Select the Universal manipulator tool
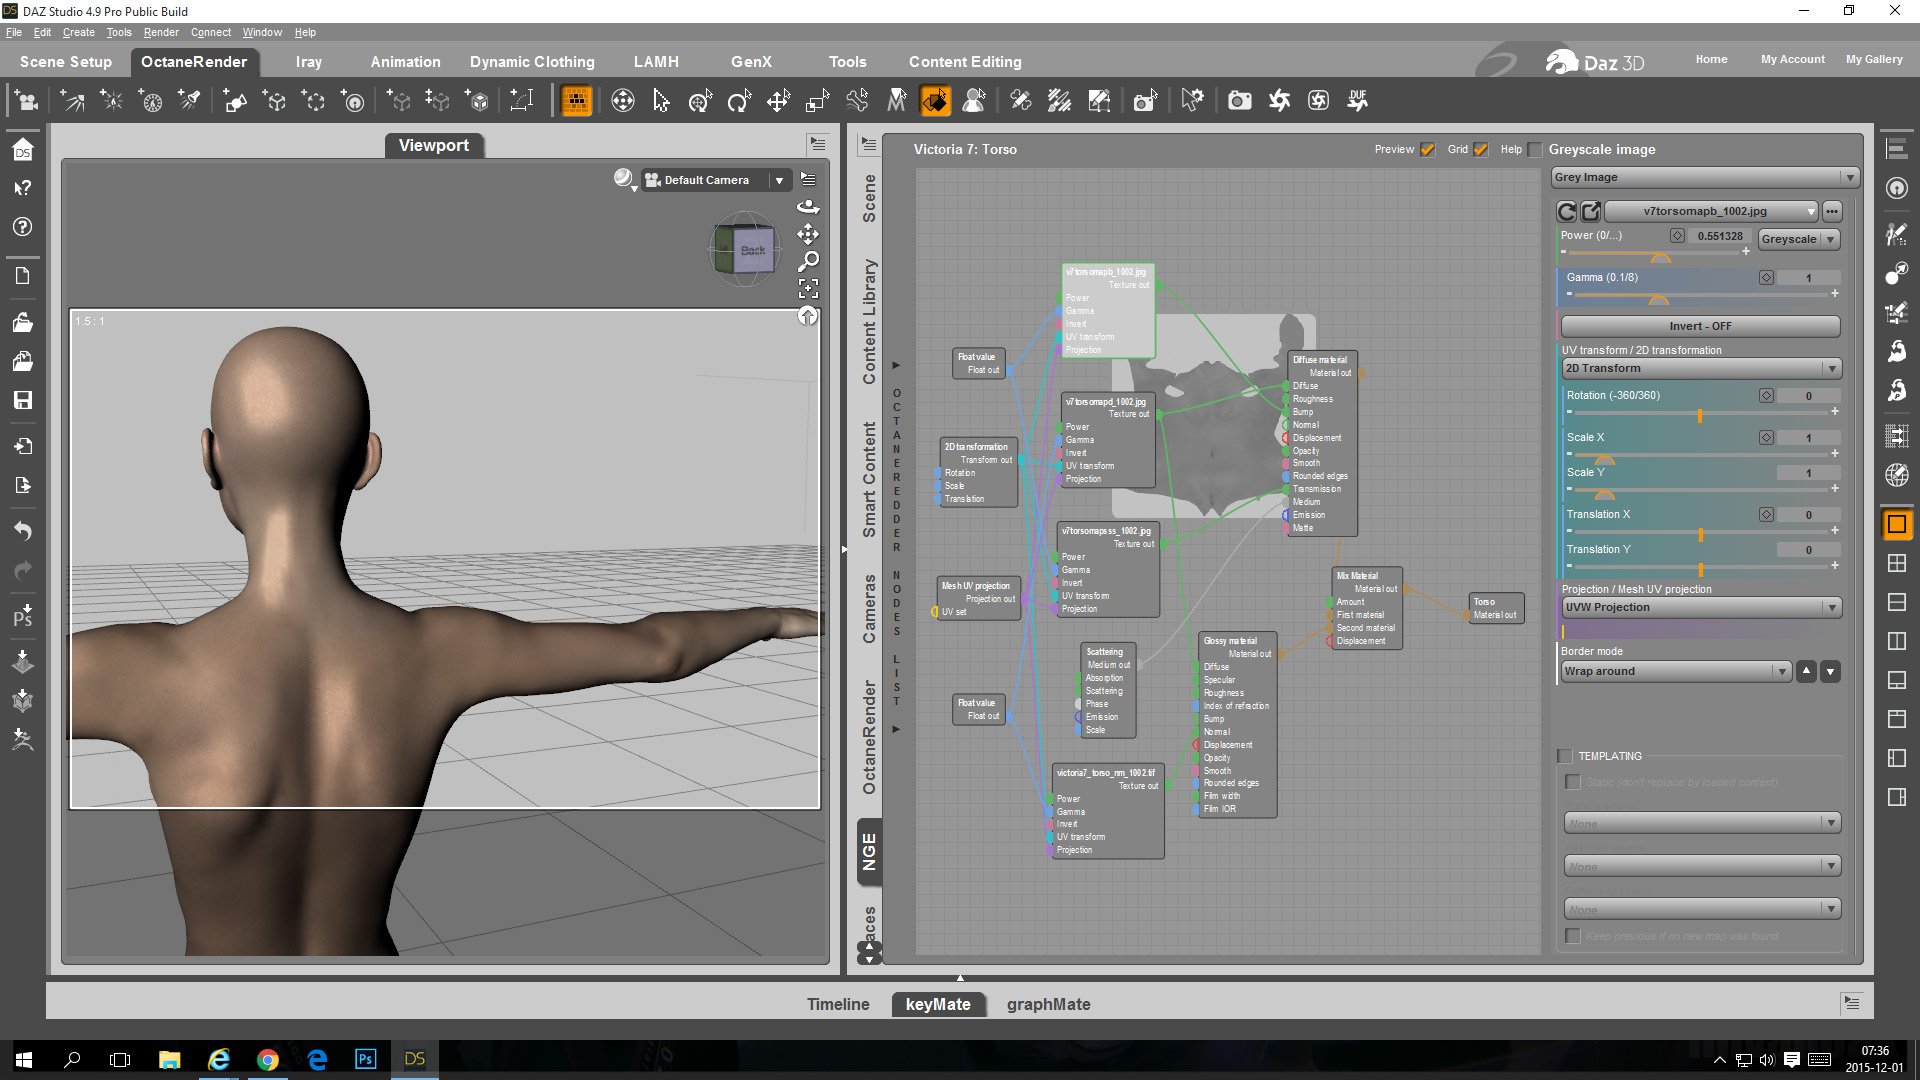The height and width of the screenshot is (1080, 1920). point(699,101)
